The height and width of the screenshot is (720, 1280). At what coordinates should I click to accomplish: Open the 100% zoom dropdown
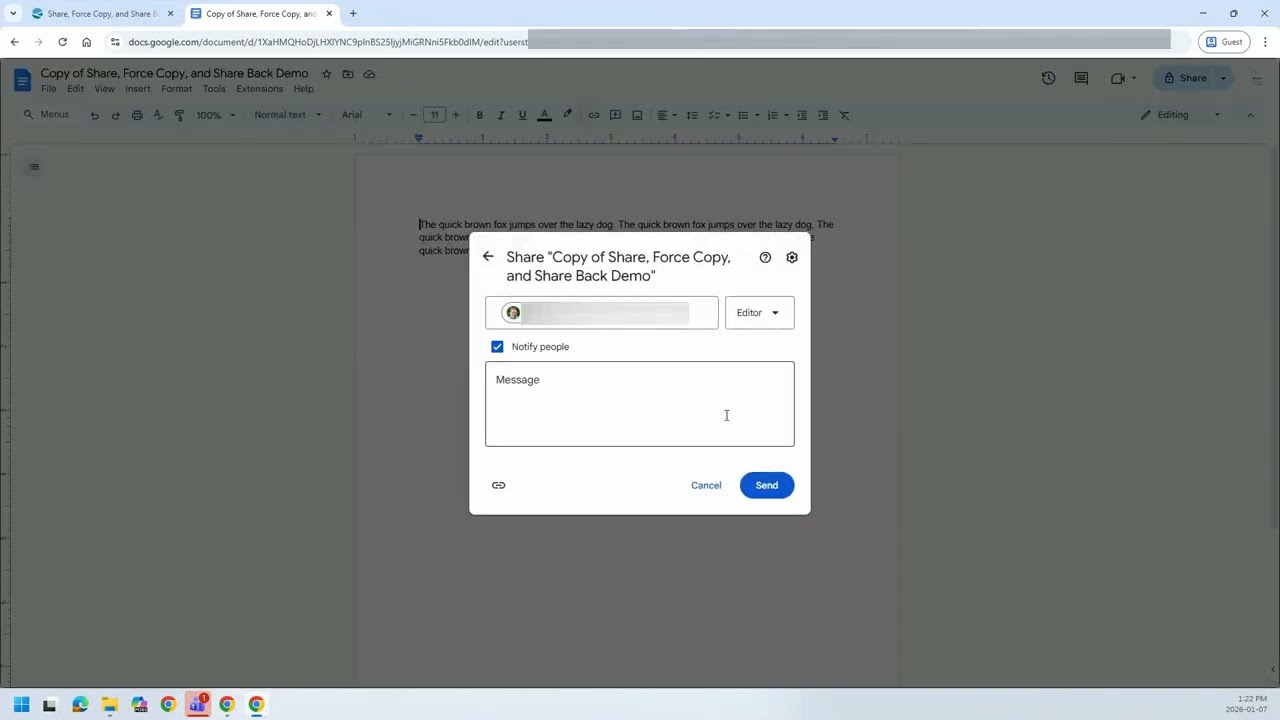tap(215, 115)
